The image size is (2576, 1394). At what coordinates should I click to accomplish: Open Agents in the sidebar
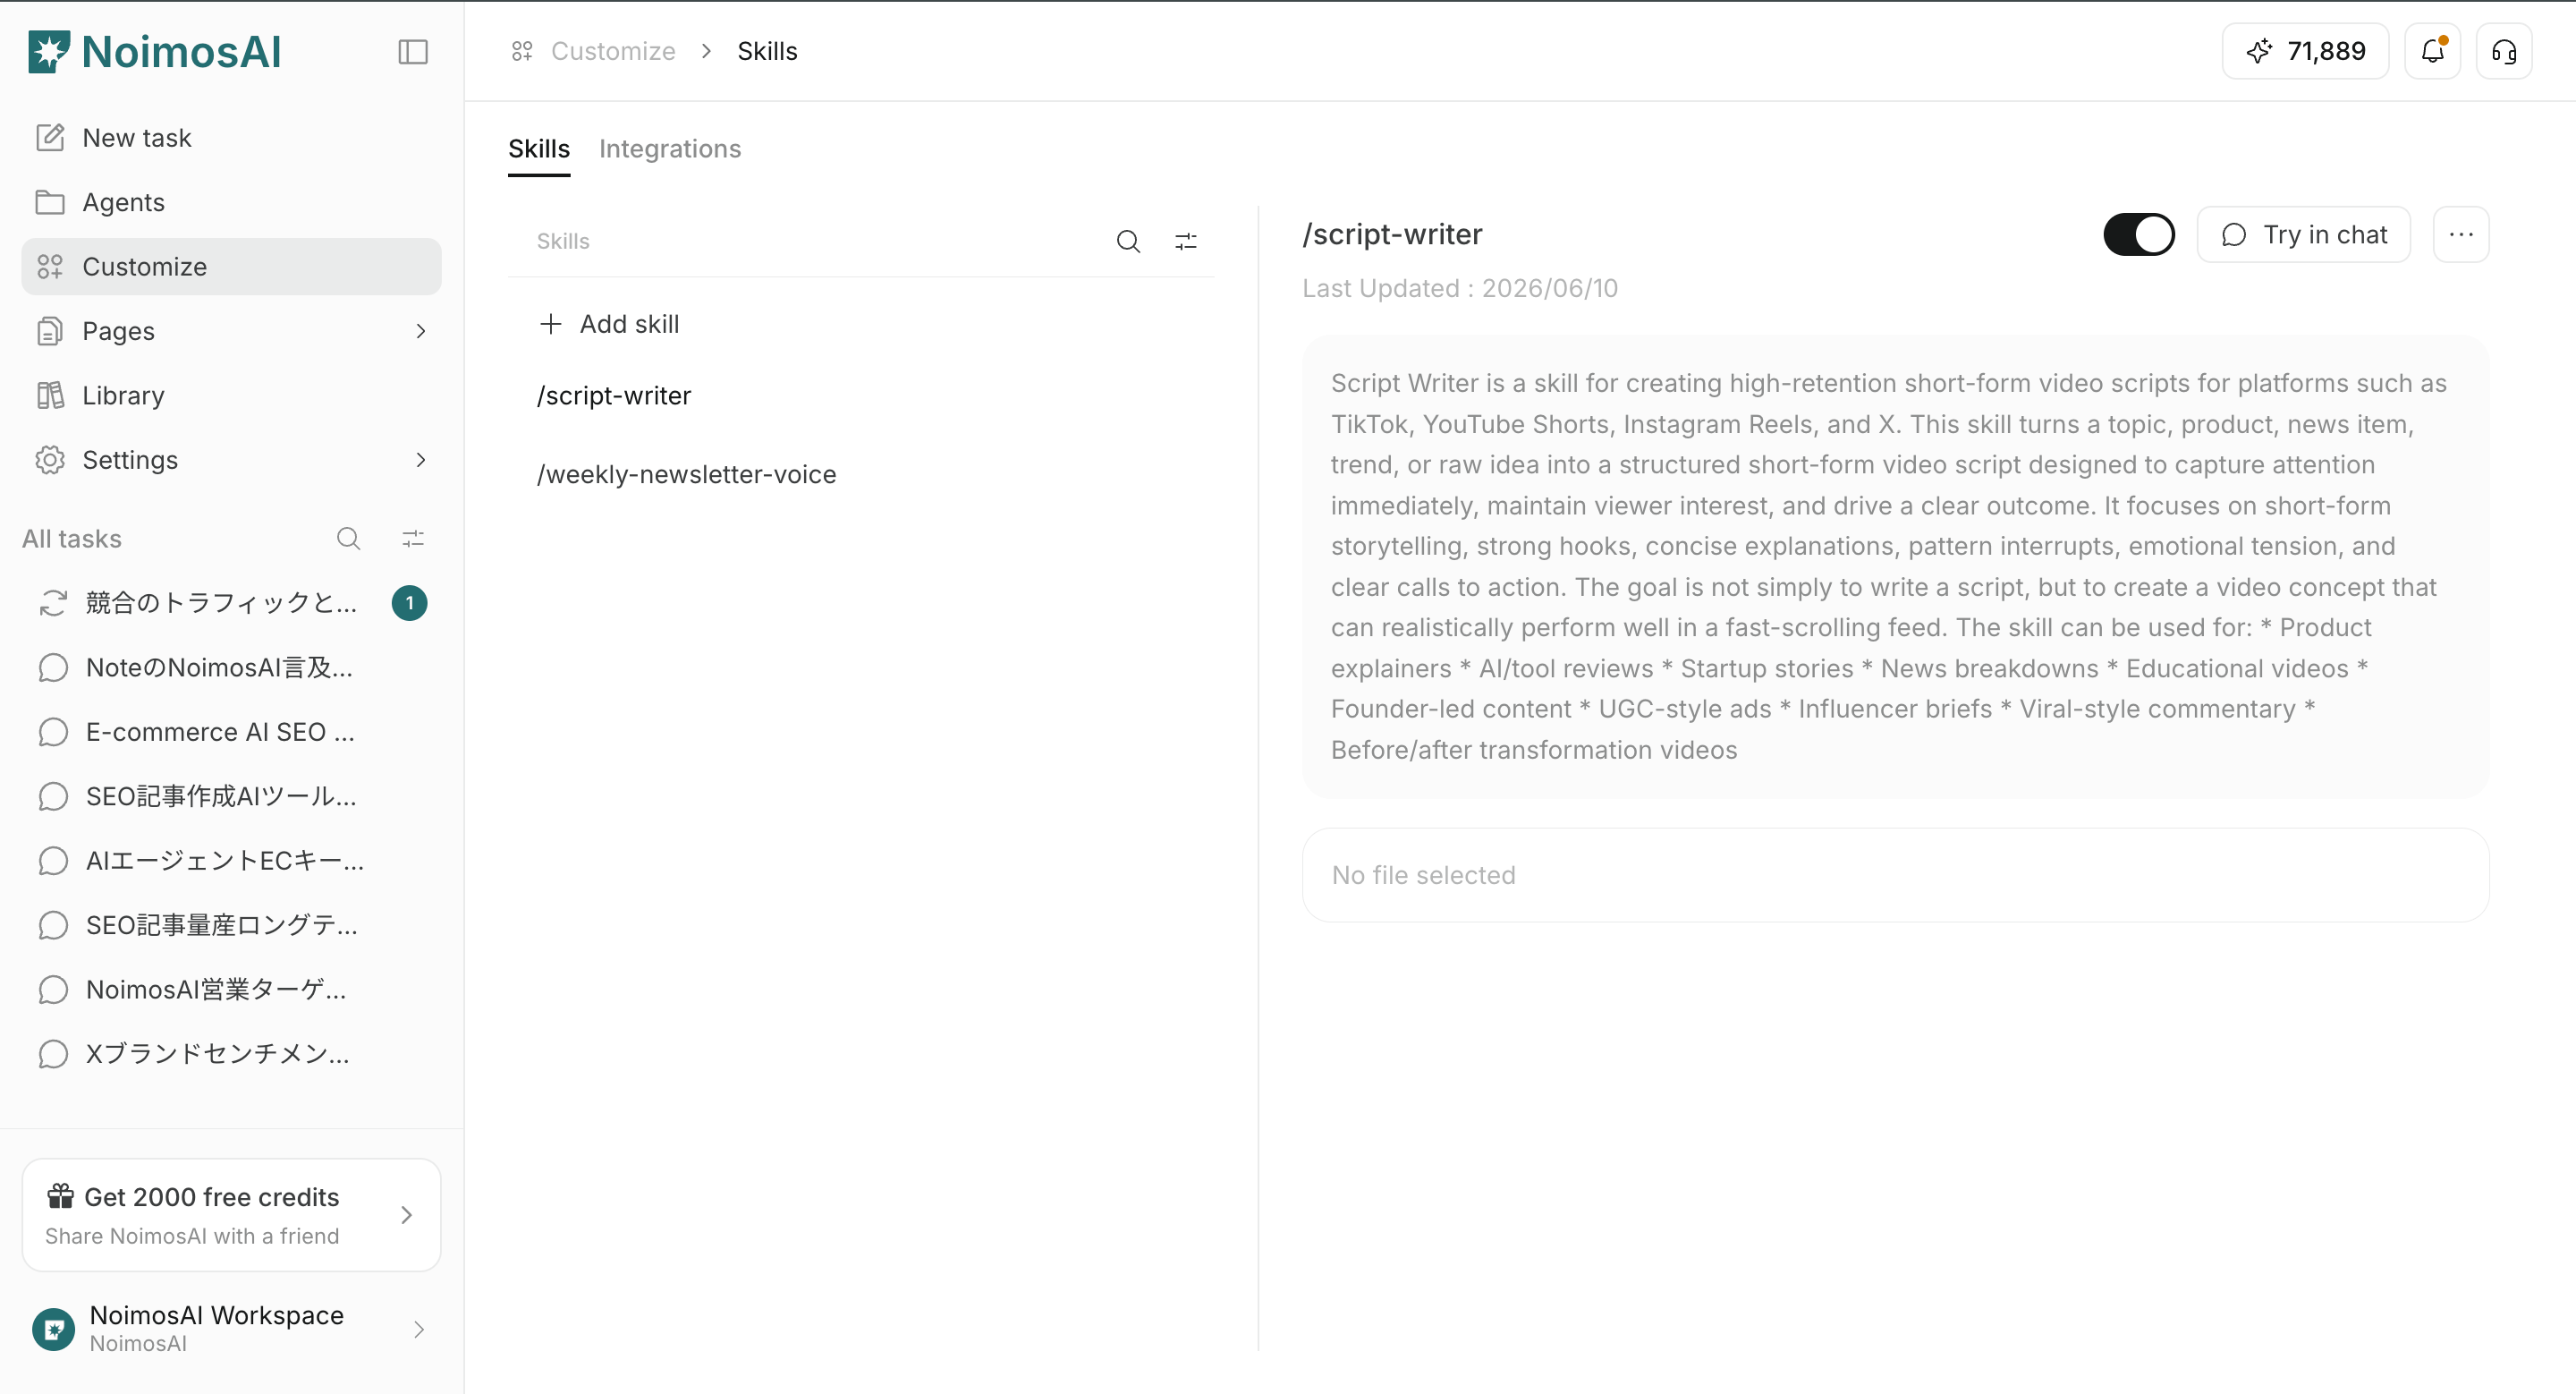(x=231, y=202)
